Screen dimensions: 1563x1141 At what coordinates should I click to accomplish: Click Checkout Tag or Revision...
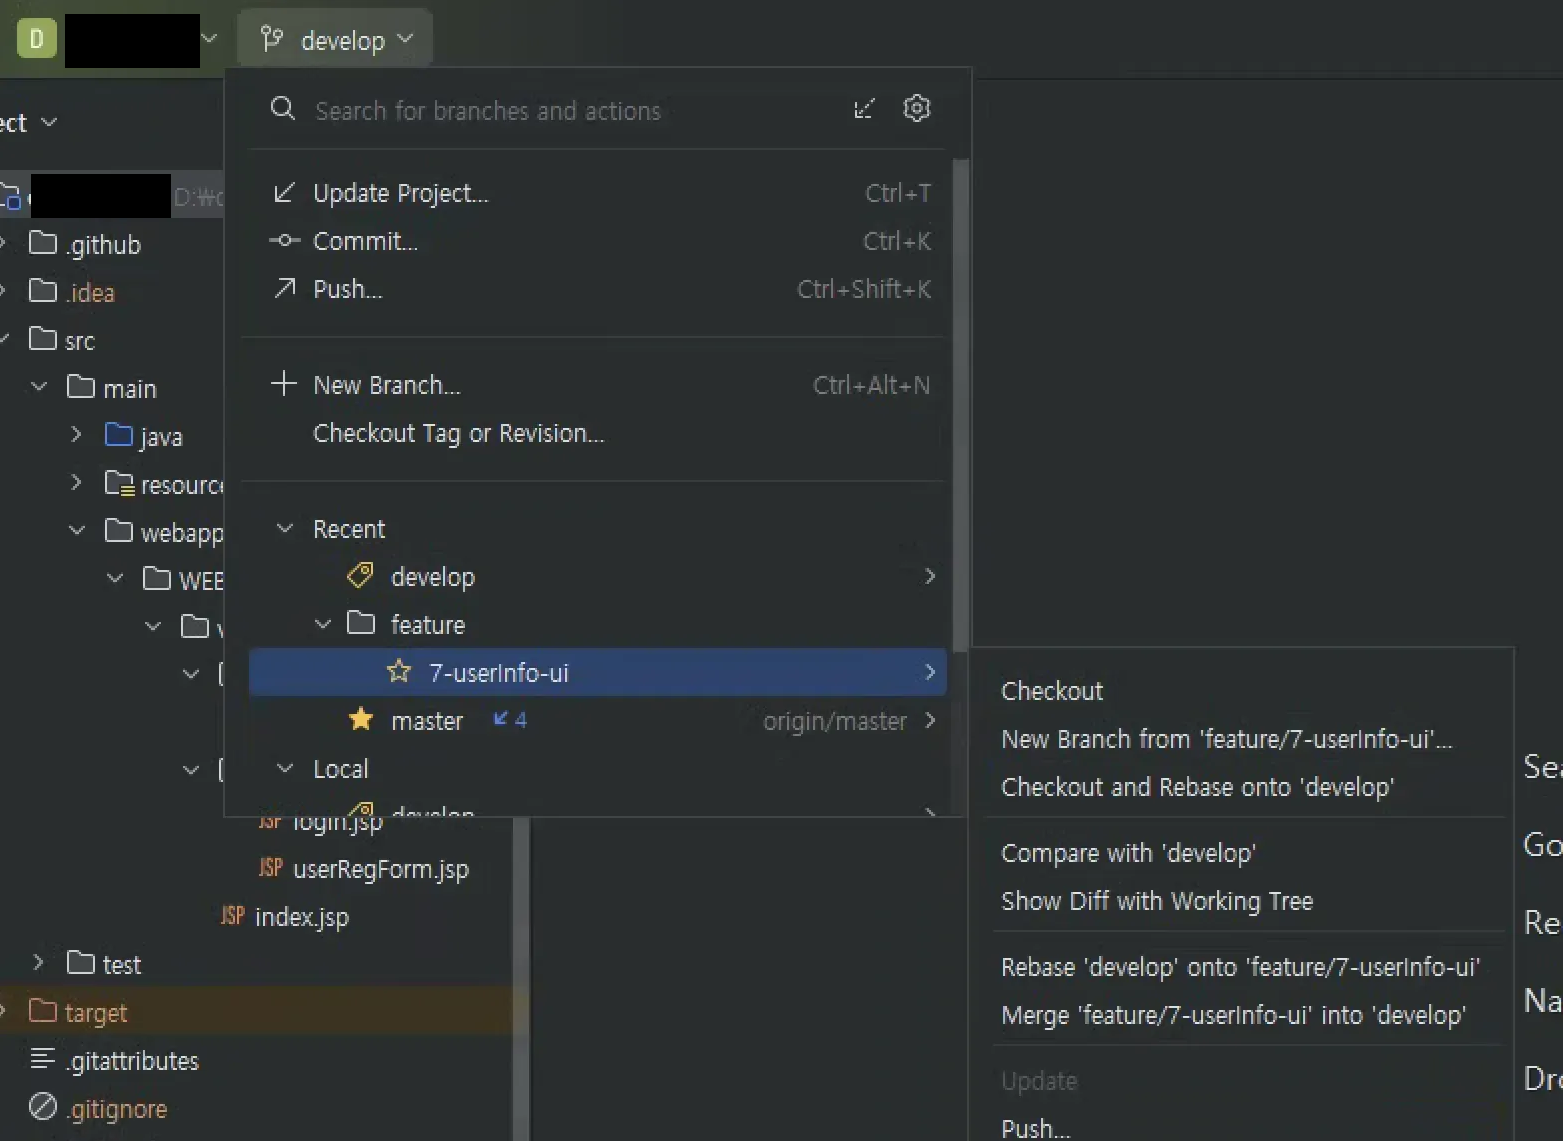coord(458,433)
